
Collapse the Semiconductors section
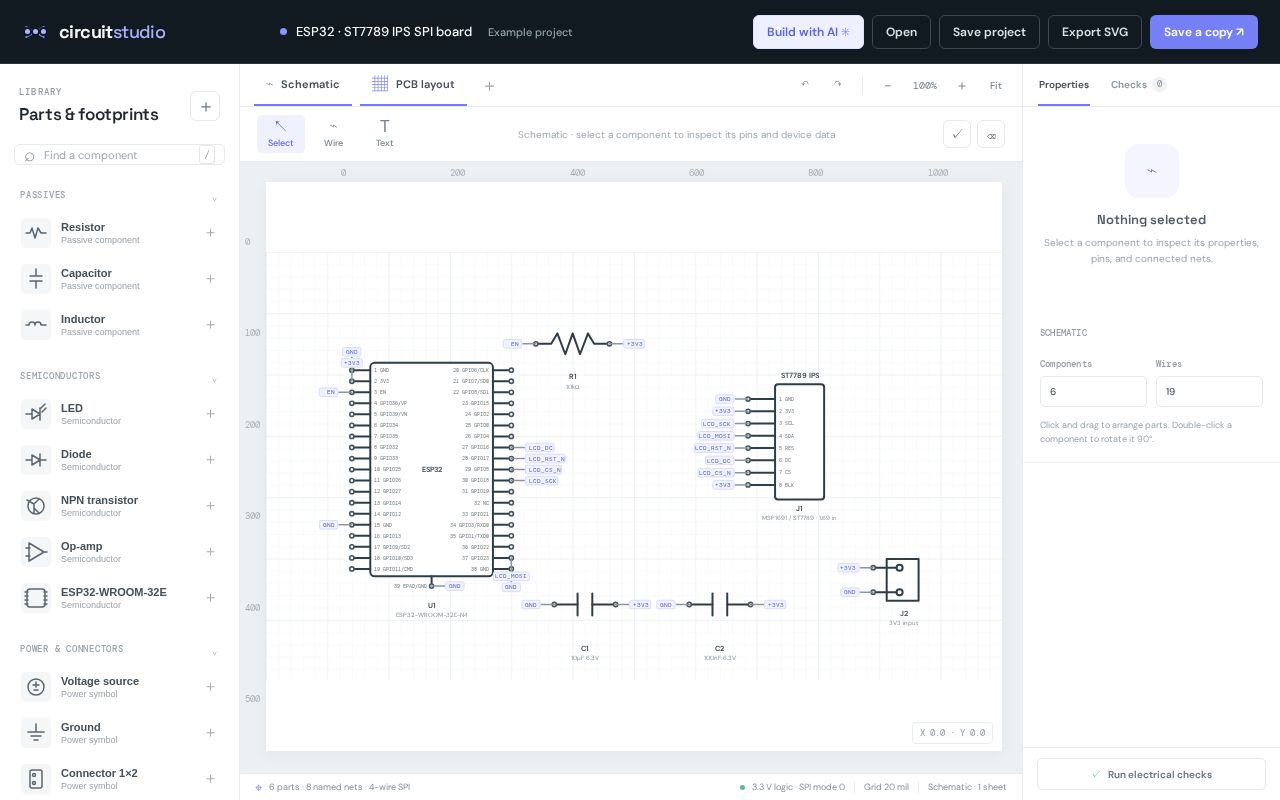[x=214, y=380]
